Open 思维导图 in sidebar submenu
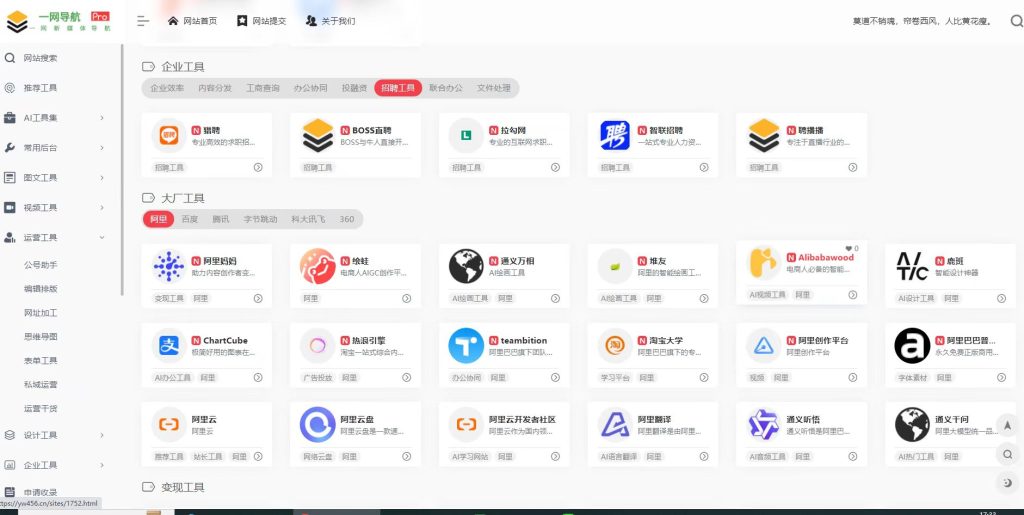 (x=41, y=337)
